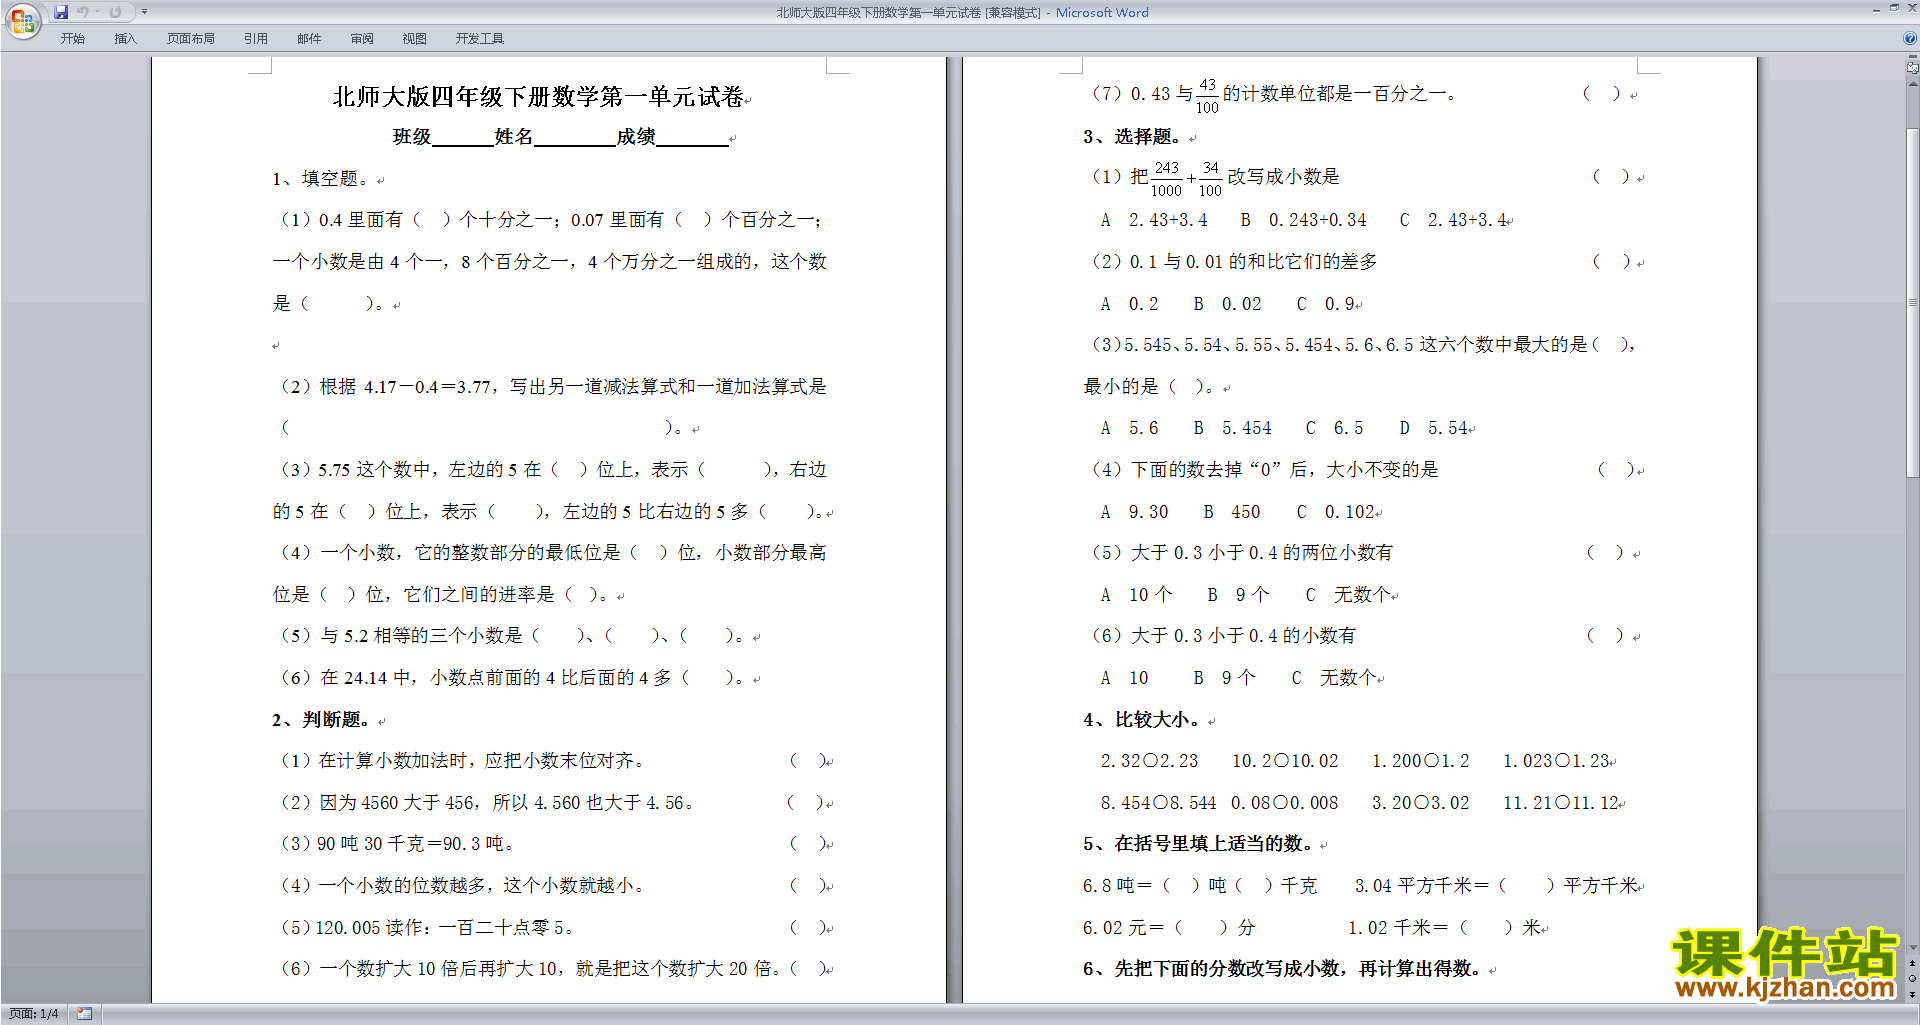This screenshot has width=1920, height=1025.
Task: Click the heading 1、填空题
Action: 320,179
